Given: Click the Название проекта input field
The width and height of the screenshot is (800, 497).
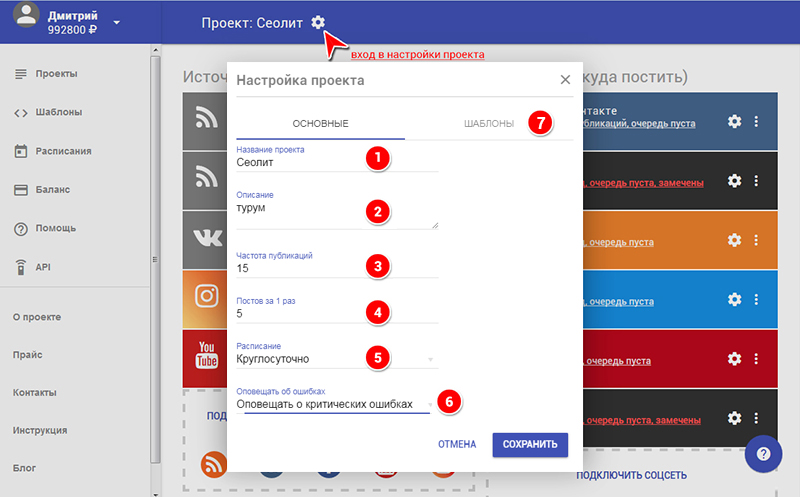Looking at the screenshot, I should coord(336,162).
